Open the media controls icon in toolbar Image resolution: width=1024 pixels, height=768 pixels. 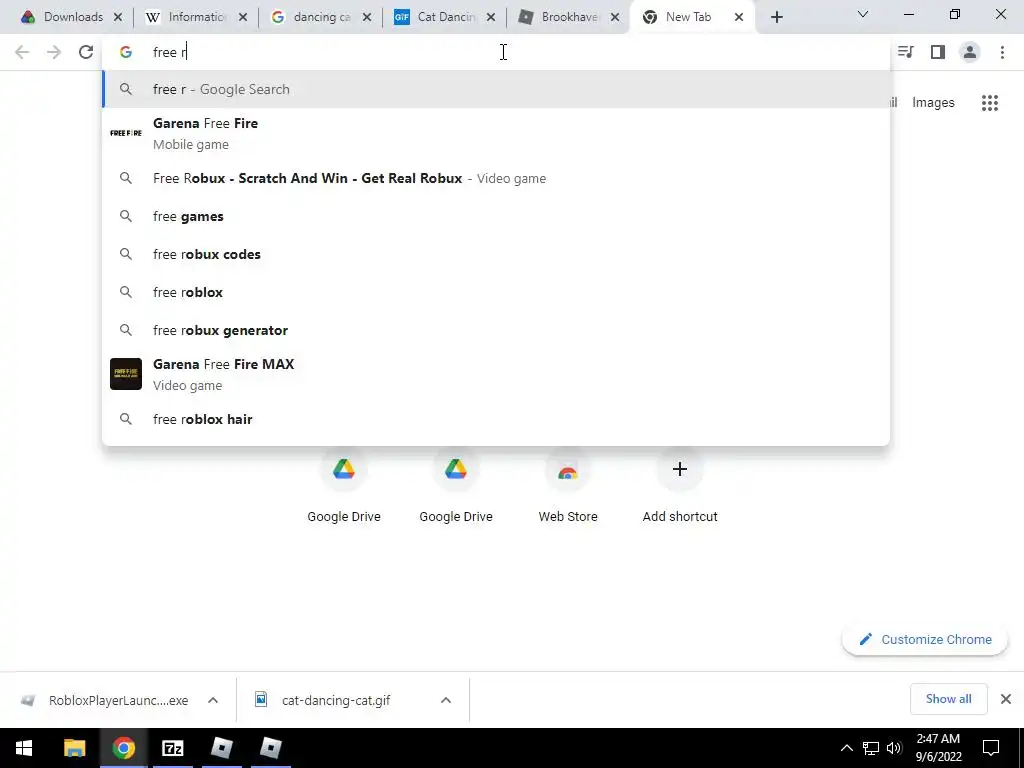905,52
